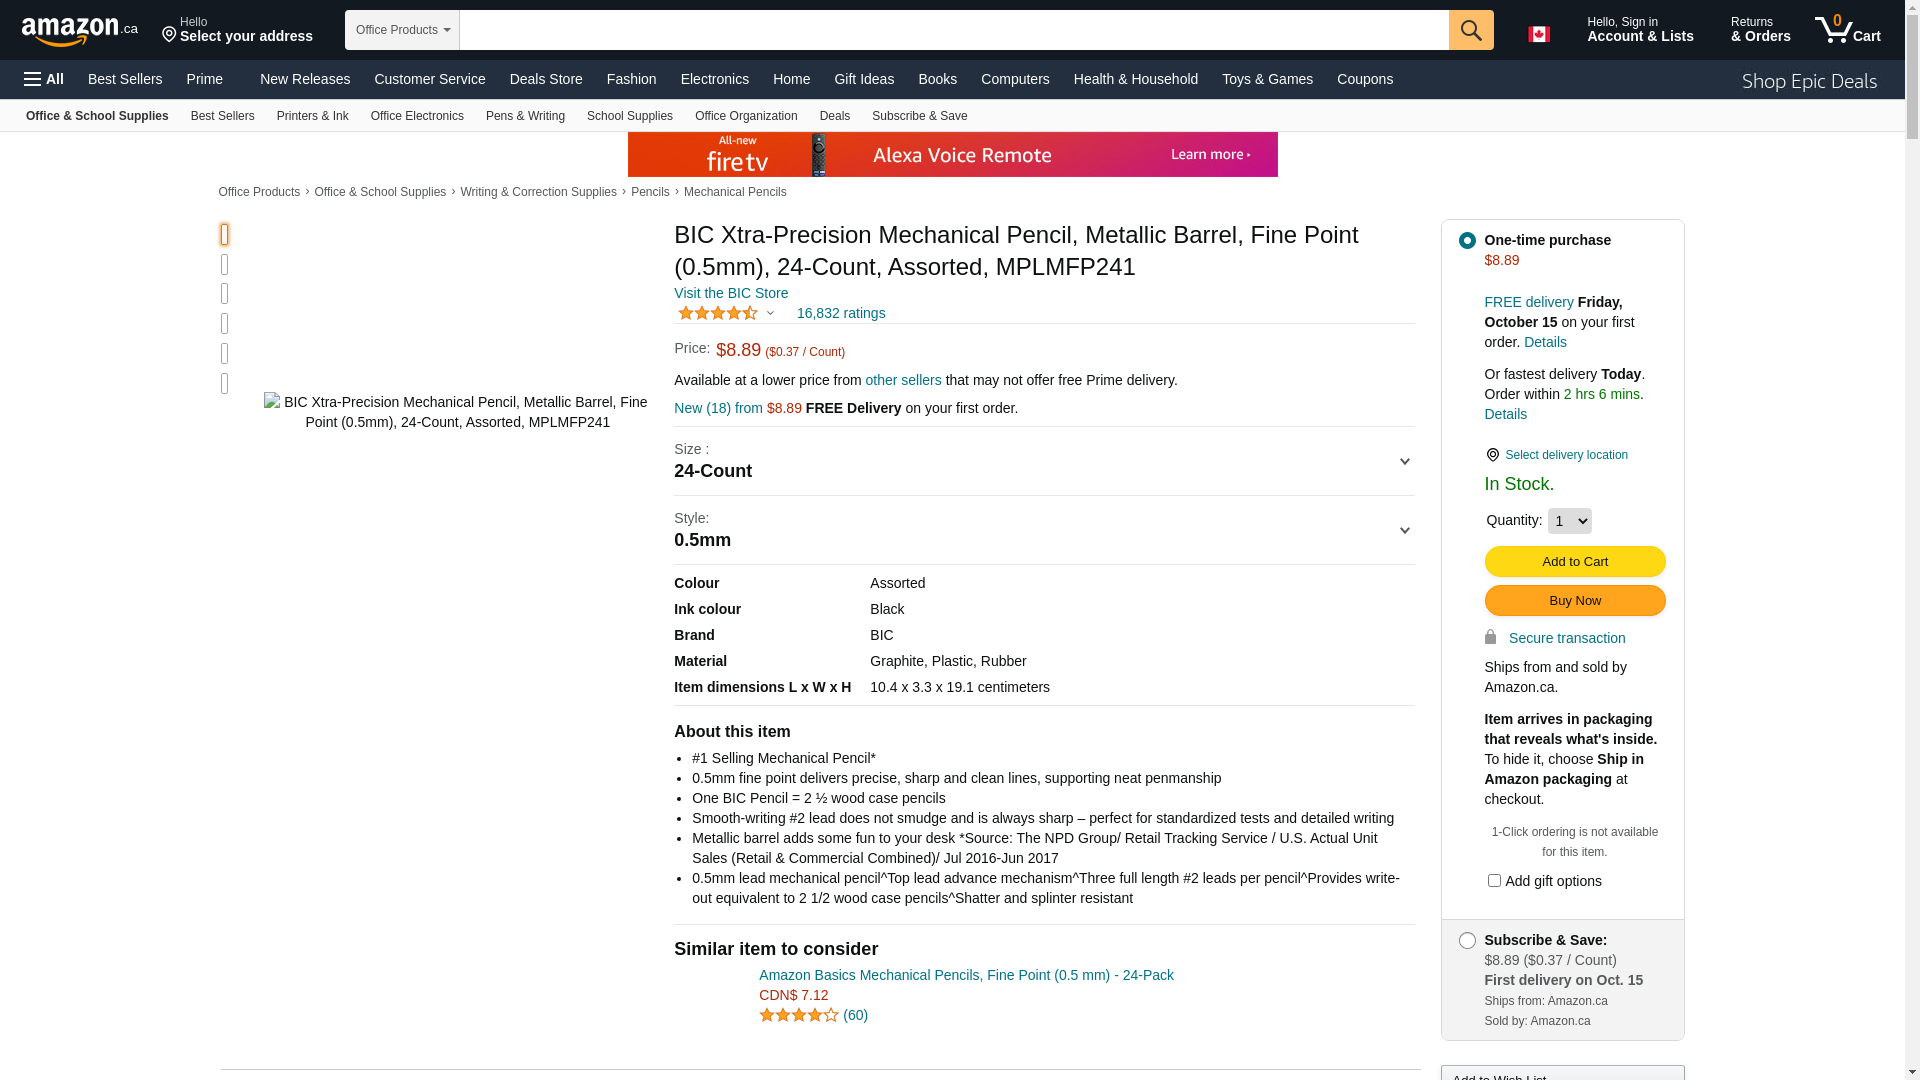Select the One-time purchase option
The height and width of the screenshot is (1080, 1920).
[x=1467, y=241]
